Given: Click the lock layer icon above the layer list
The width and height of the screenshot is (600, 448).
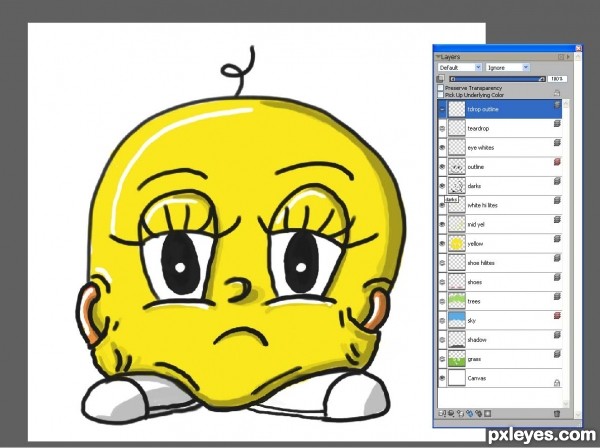Looking at the screenshot, I should (x=557, y=93).
